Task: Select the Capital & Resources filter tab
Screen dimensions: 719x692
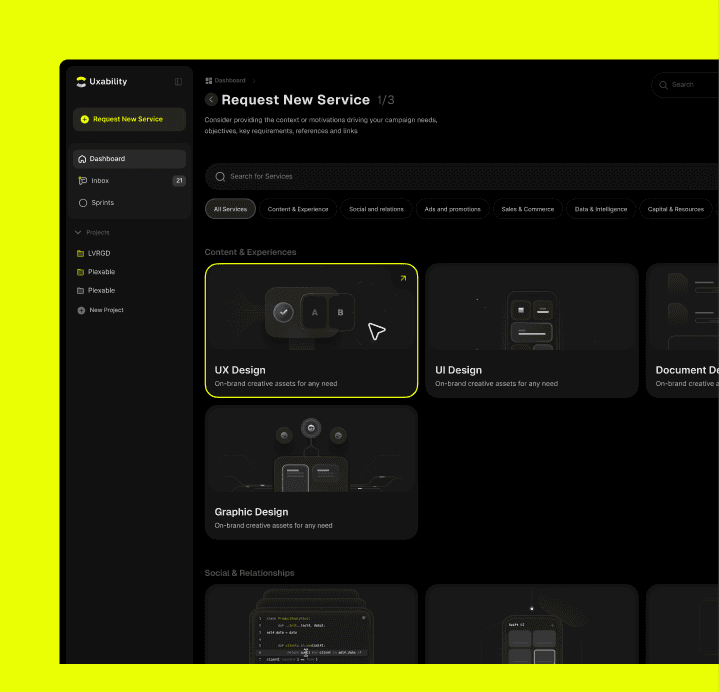Action: pyautogui.click(x=676, y=209)
